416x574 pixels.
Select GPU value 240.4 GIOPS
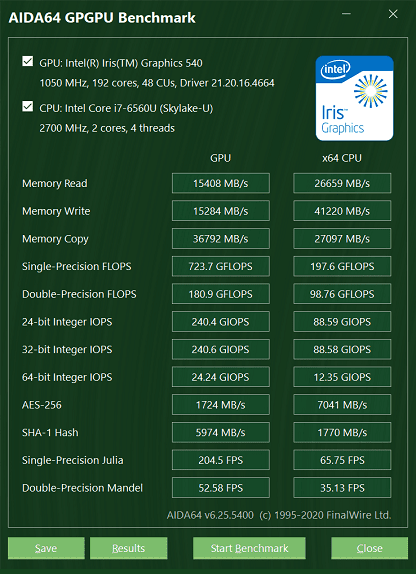coord(221,322)
